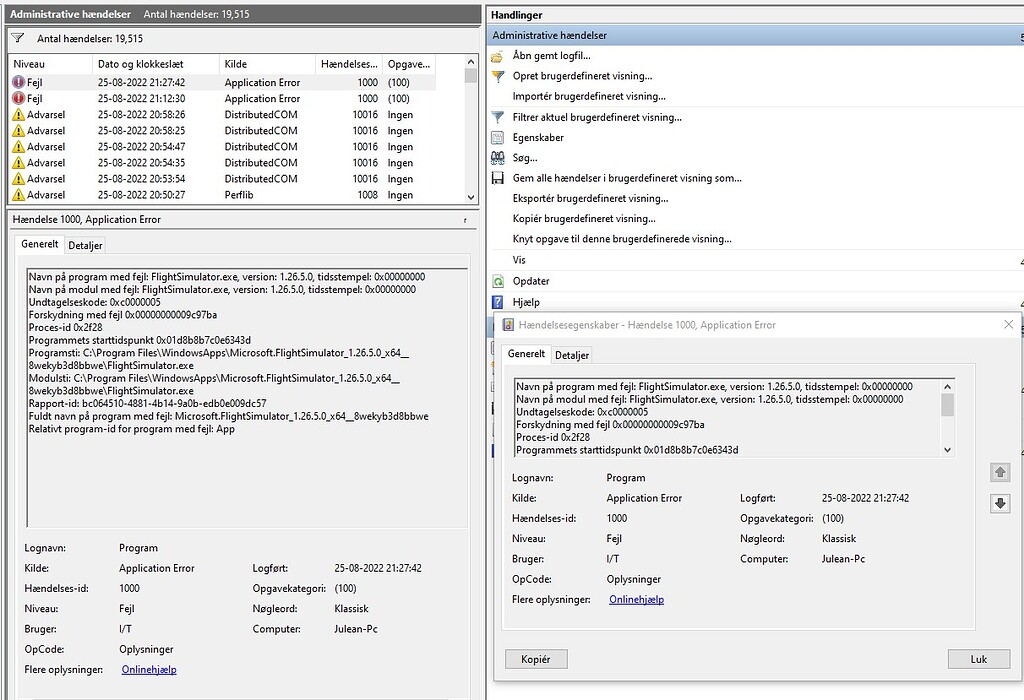Image resolution: width=1024 pixels, height=700 pixels.
Task: Refresh events with the Opdater icon
Action: point(496,281)
